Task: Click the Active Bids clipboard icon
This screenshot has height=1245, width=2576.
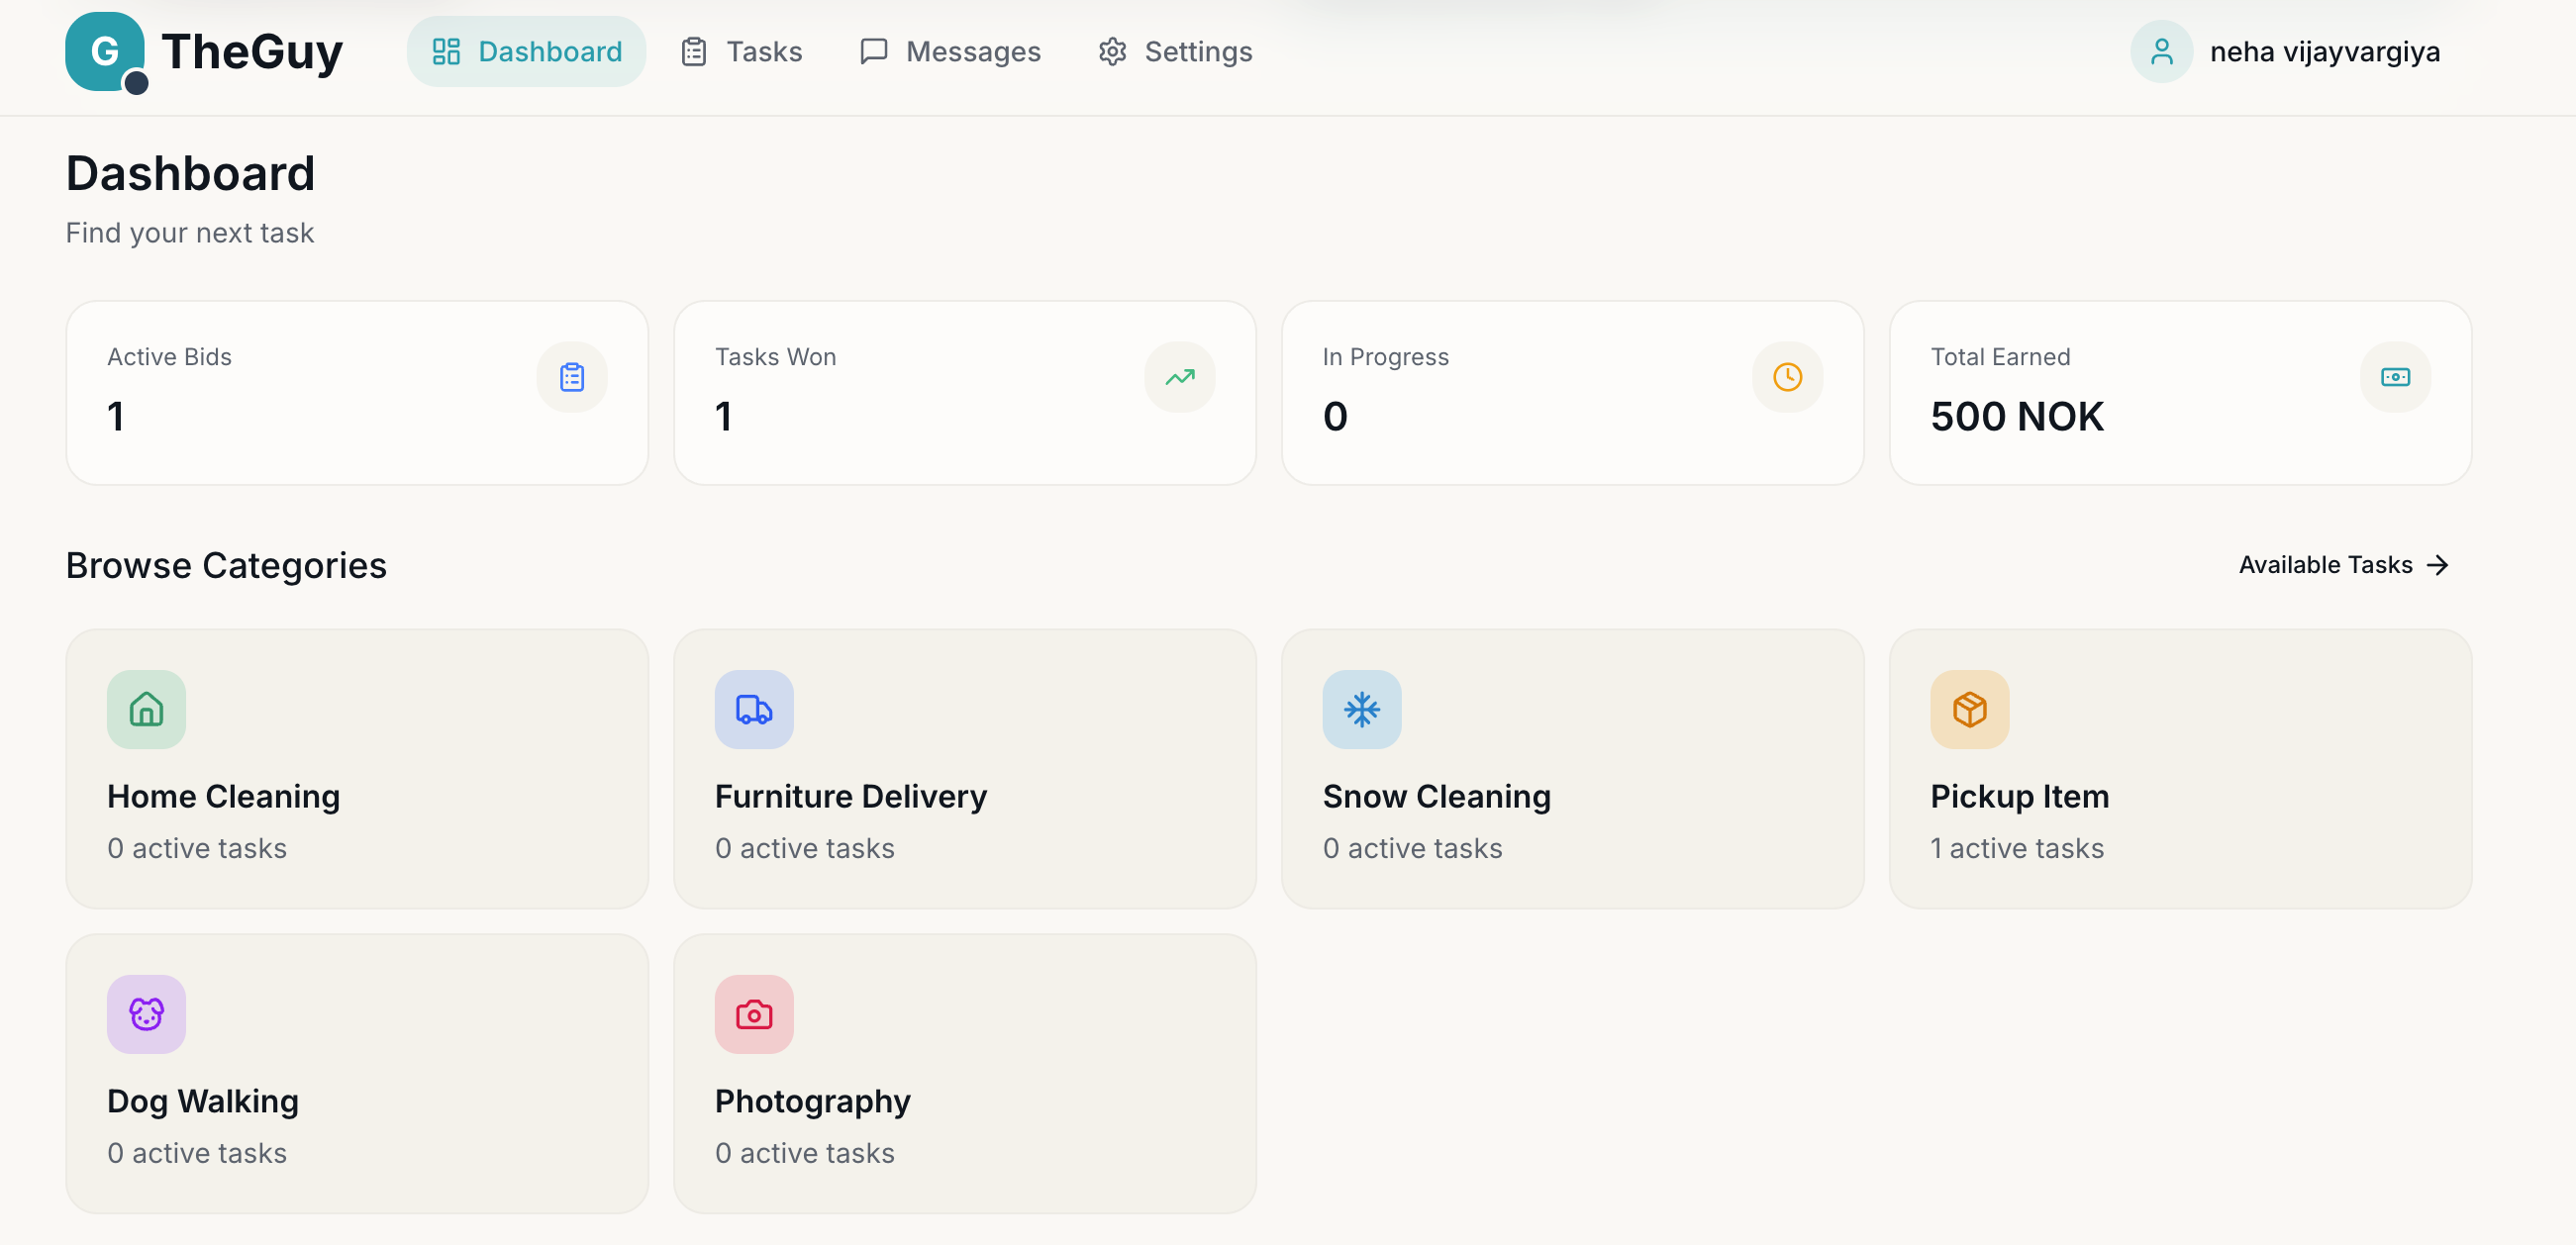Action: click(571, 377)
